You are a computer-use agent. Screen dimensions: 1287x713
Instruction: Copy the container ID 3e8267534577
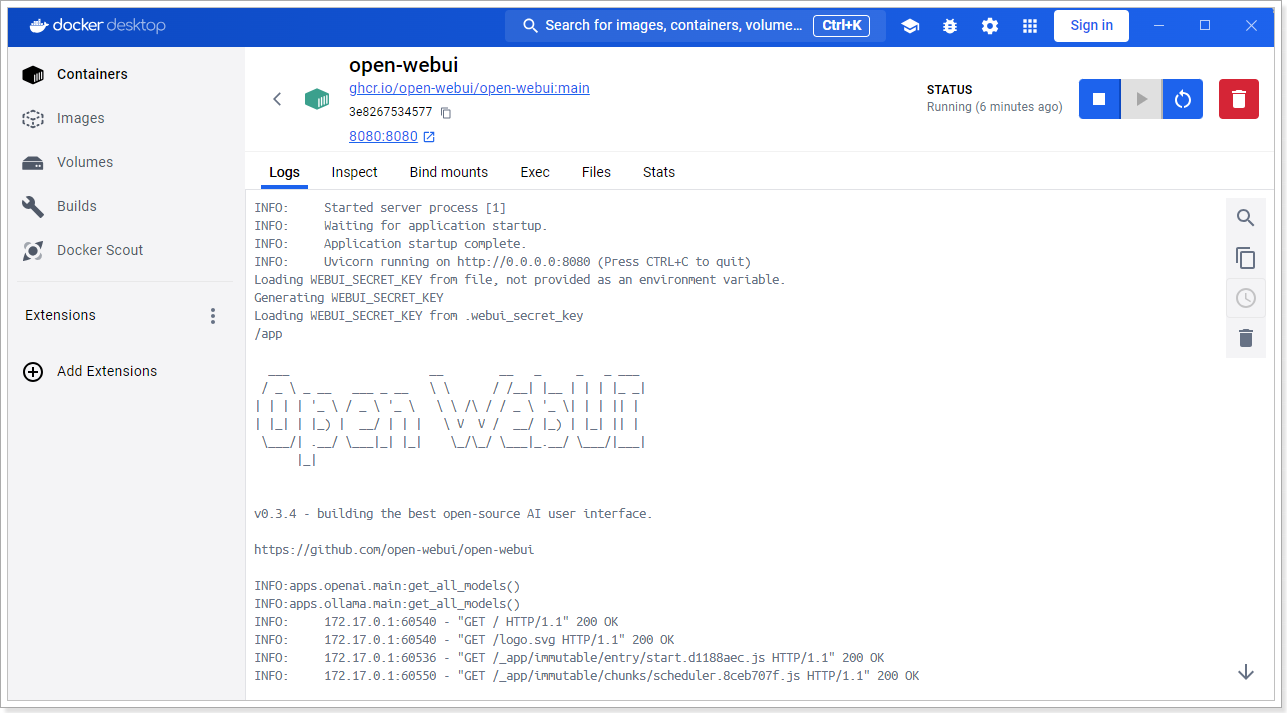pyautogui.click(x=446, y=113)
